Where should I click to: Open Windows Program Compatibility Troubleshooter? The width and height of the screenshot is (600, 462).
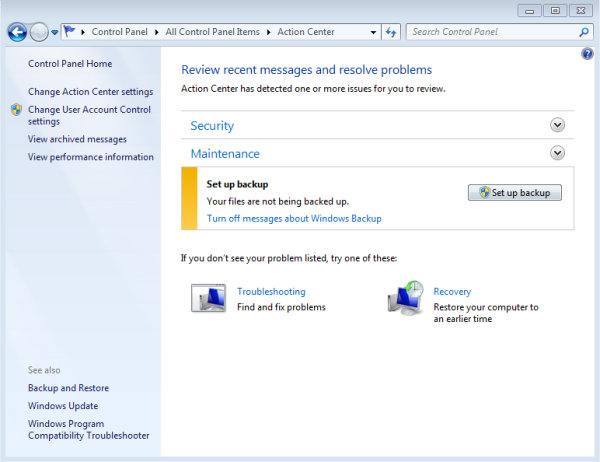[89, 429]
